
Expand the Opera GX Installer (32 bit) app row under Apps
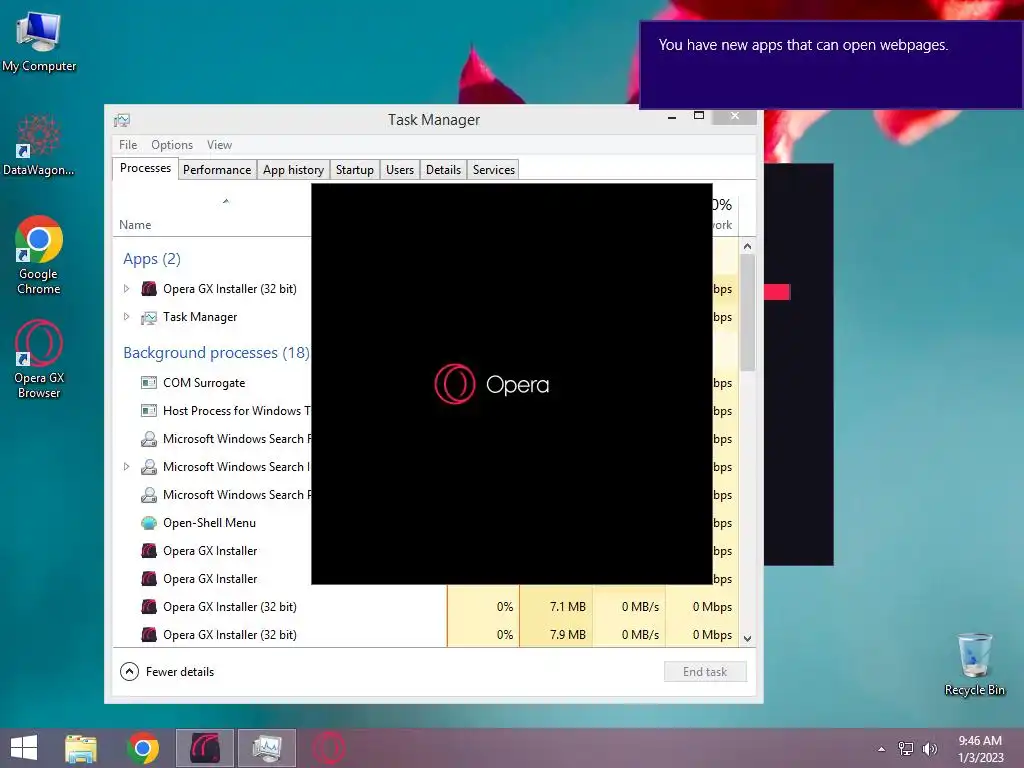click(x=127, y=289)
